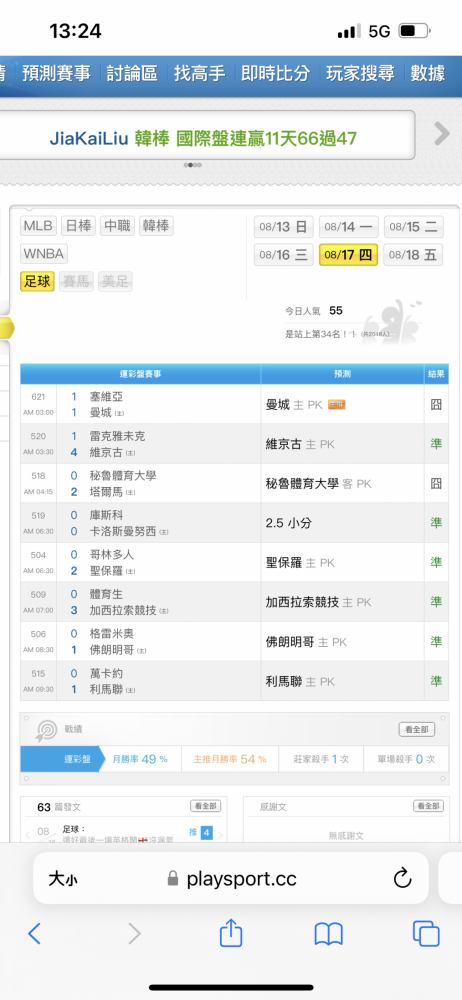Show all open tabs icon

coord(426,934)
